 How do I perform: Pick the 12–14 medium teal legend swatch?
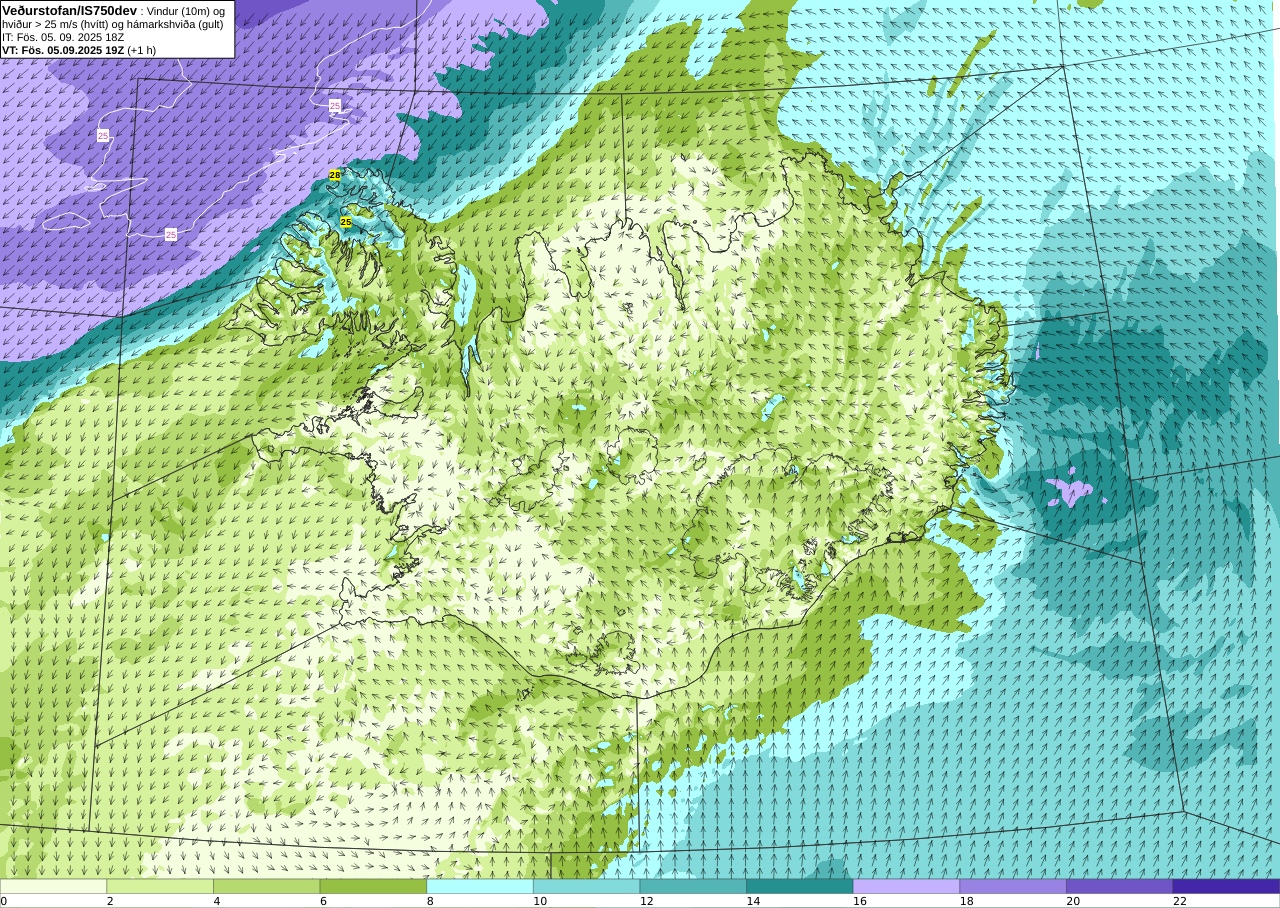click(x=693, y=886)
